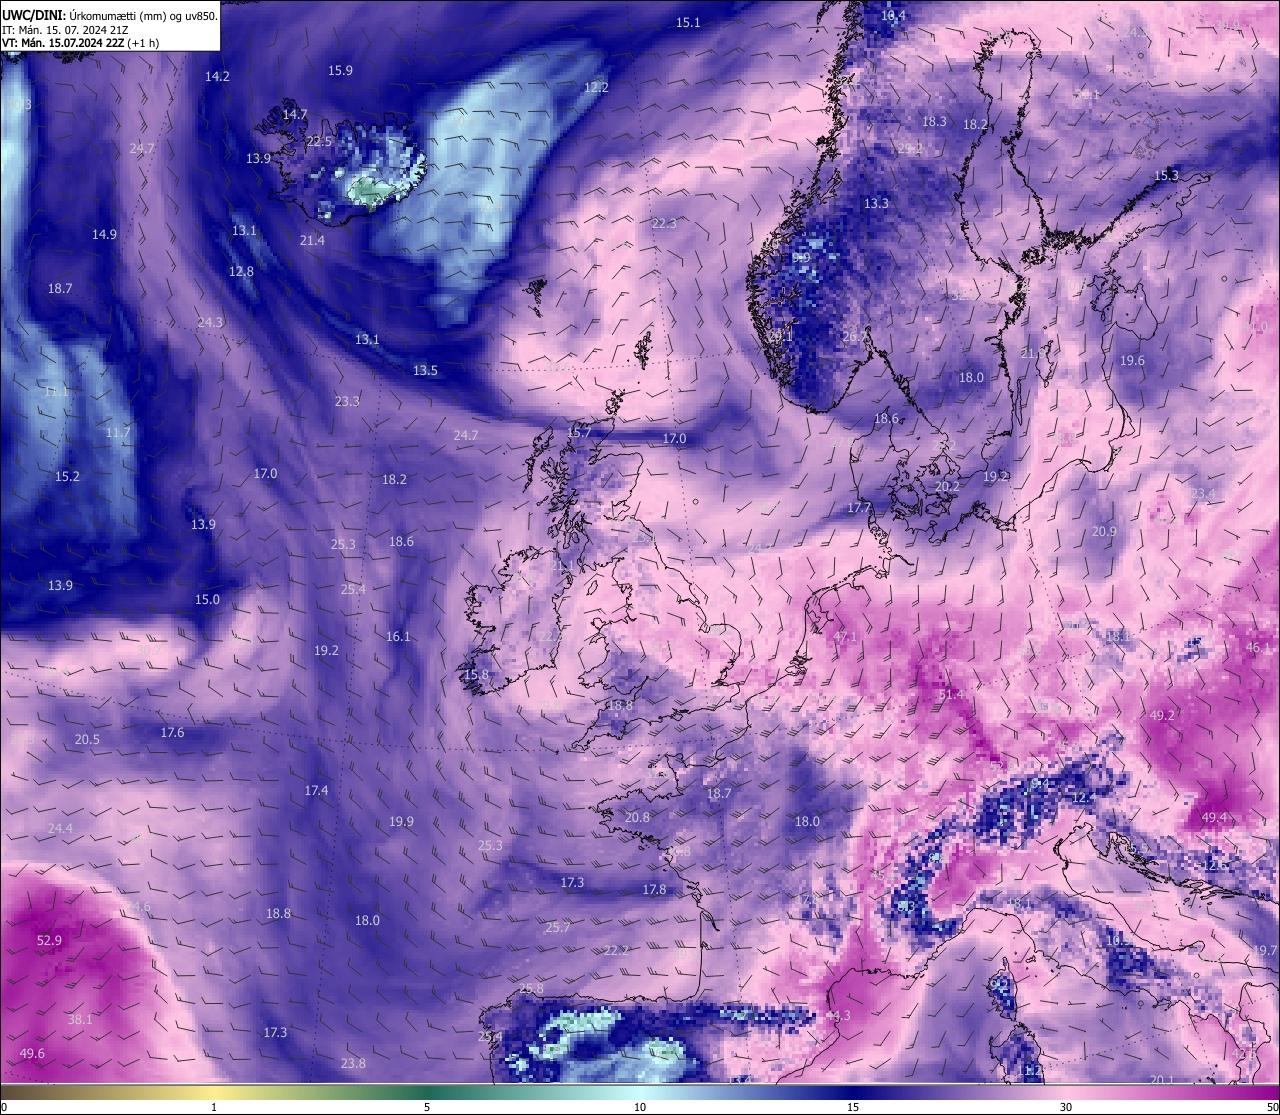The image size is (1280, 1115).
Task: Click the 15.8 value by Ireland
Action: 476,675
